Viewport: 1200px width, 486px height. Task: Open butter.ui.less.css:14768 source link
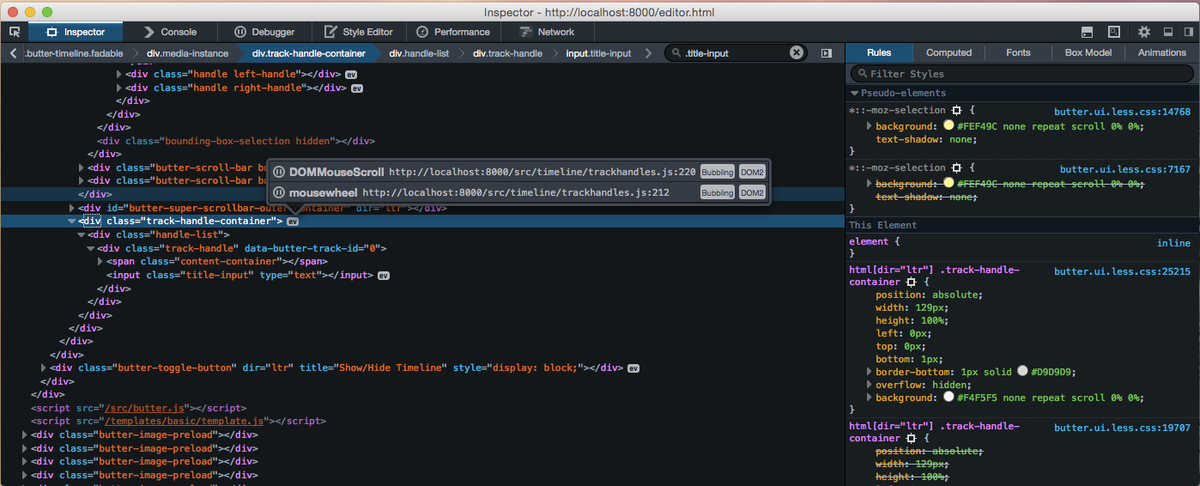(x=1123, y=112)
